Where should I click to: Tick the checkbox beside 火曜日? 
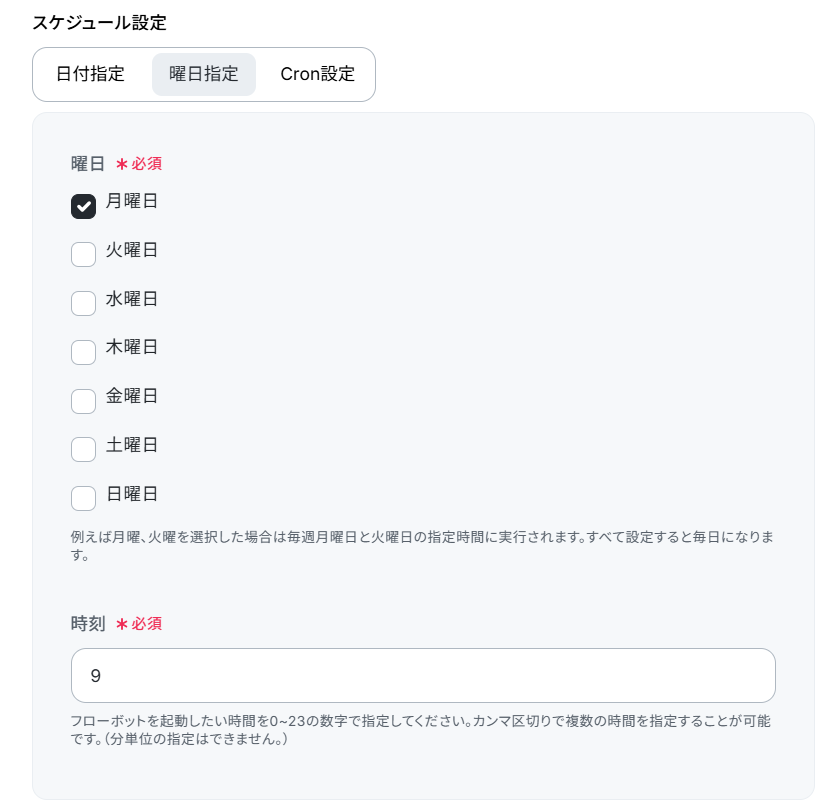[x=83, y=254]
